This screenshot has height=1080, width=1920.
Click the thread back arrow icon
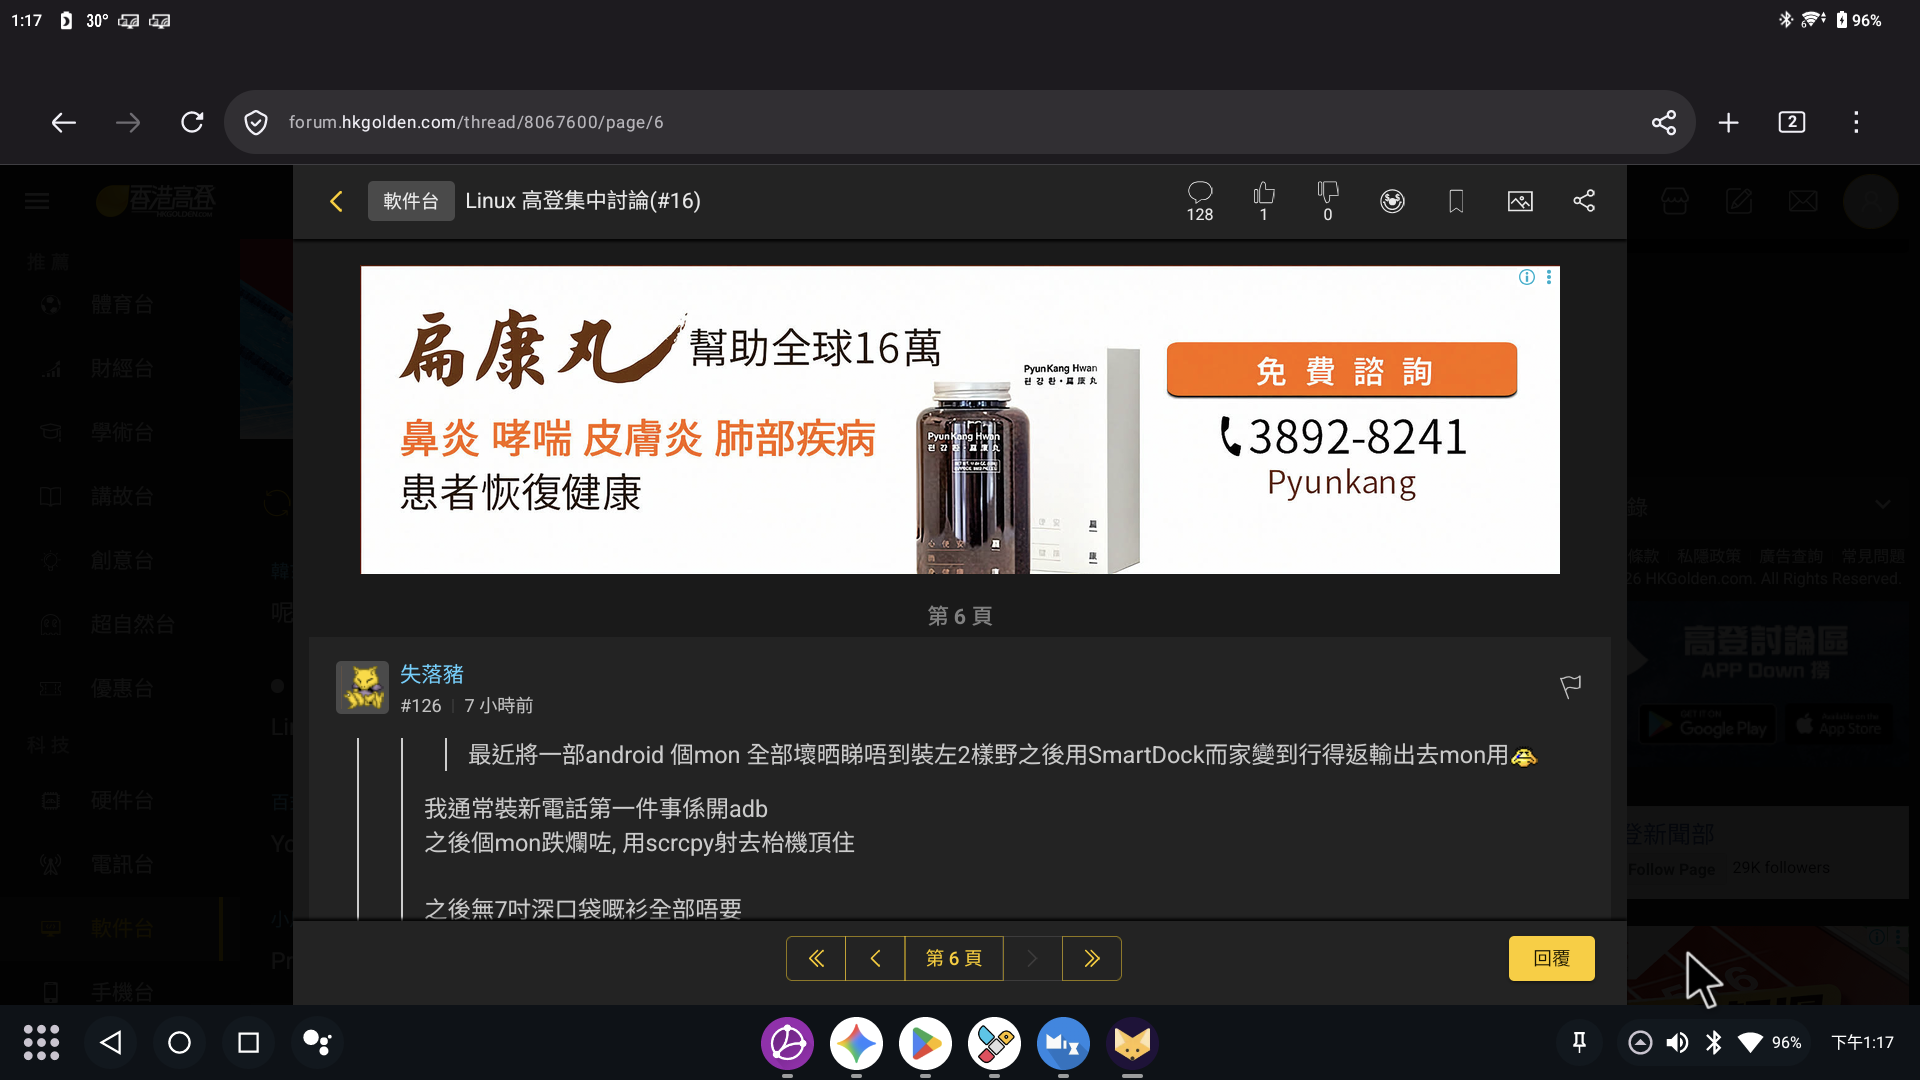click(x=336, y=201)
